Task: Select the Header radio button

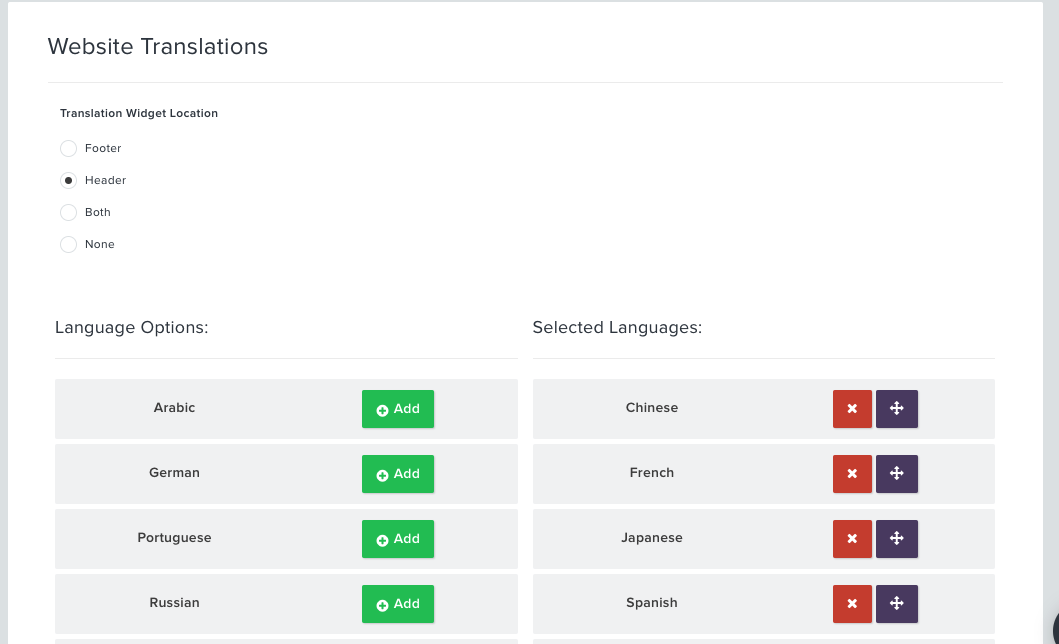Action: click(68, 180)
